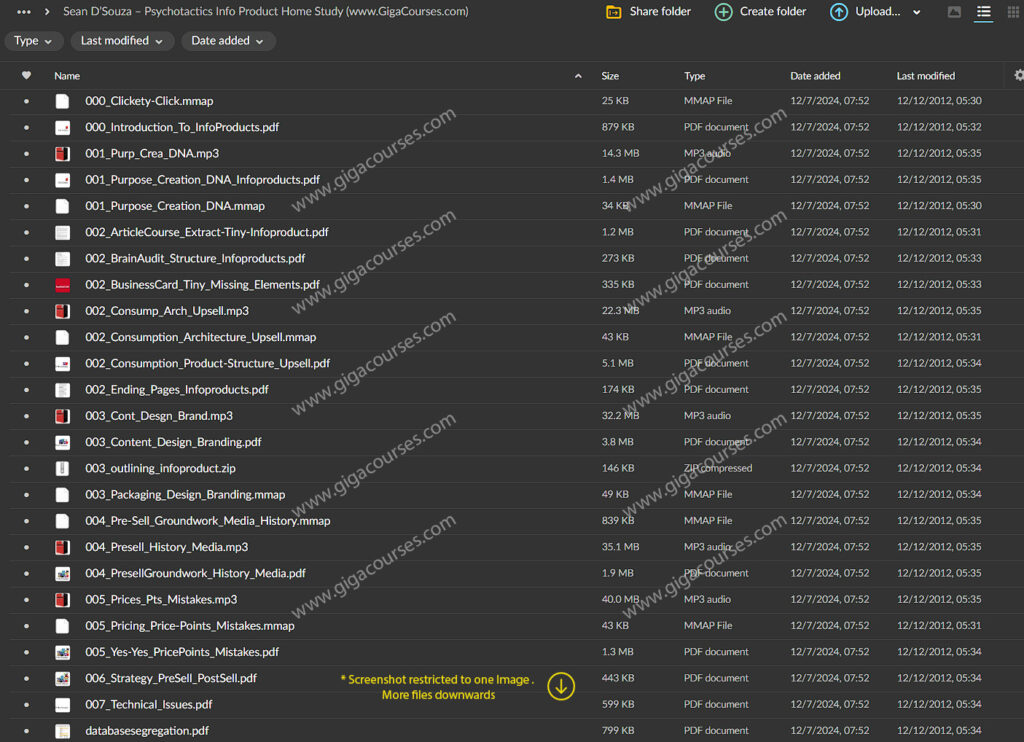Click the MP3 icon for 001_Purp_Crea_DNA.mp3

tap(62, 154)
